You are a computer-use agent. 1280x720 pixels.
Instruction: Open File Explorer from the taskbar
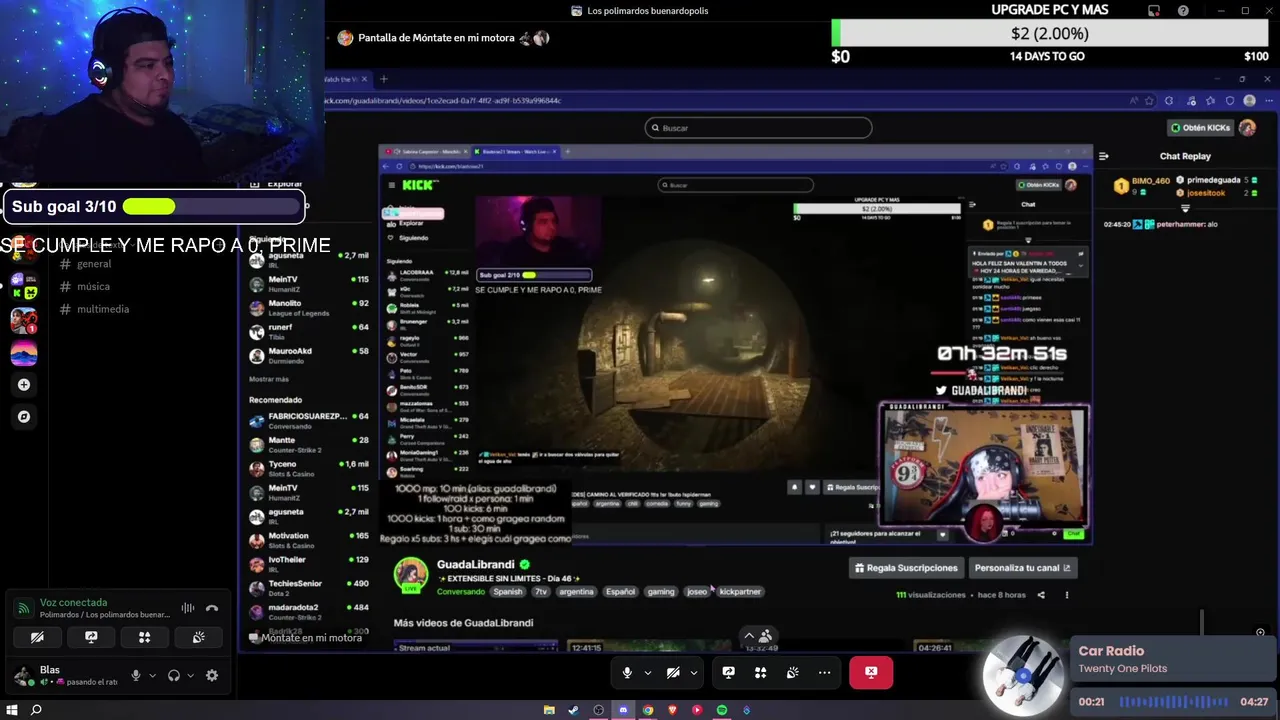pyautogui.click(x=549, y=710)
